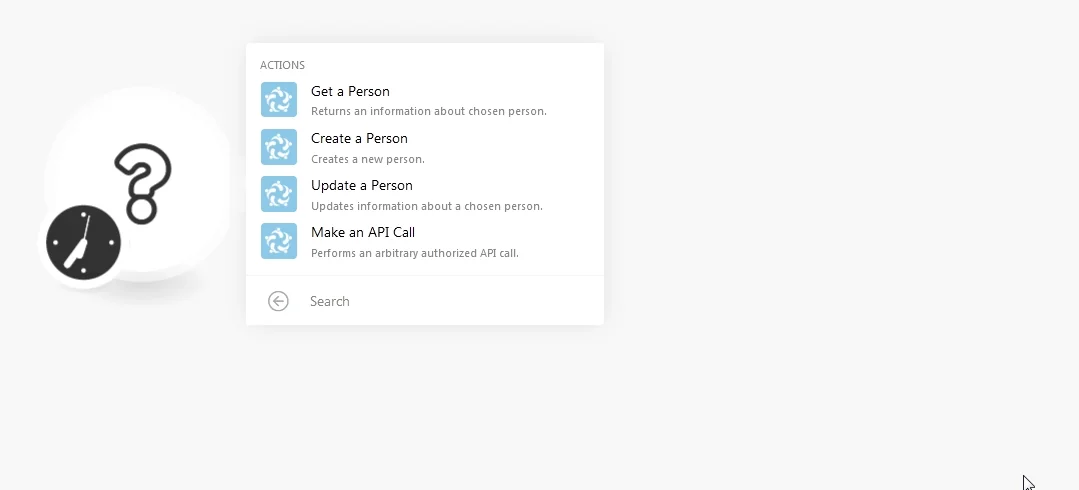Click the ACTIONS section header label
Screen dimensions: 1079x490
coord(282,65)
